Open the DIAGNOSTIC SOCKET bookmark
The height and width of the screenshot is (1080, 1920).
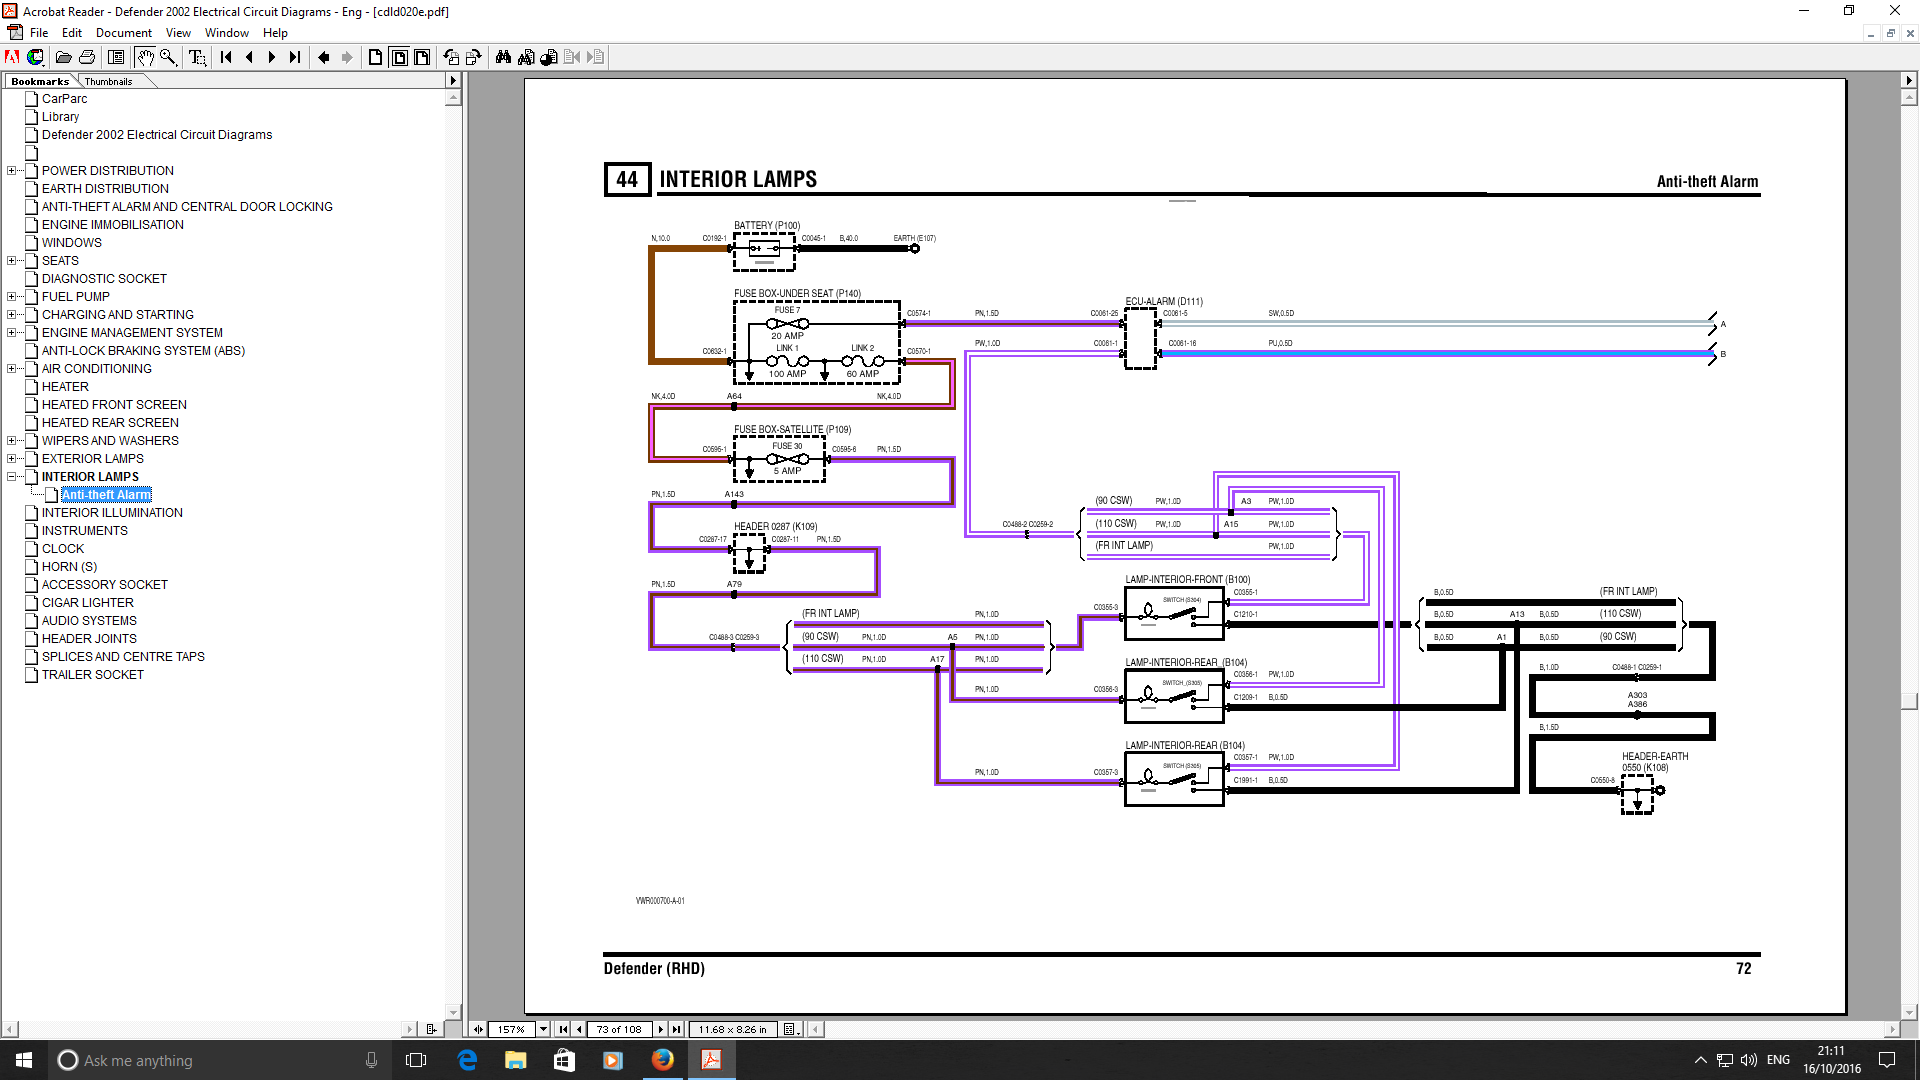104,279
